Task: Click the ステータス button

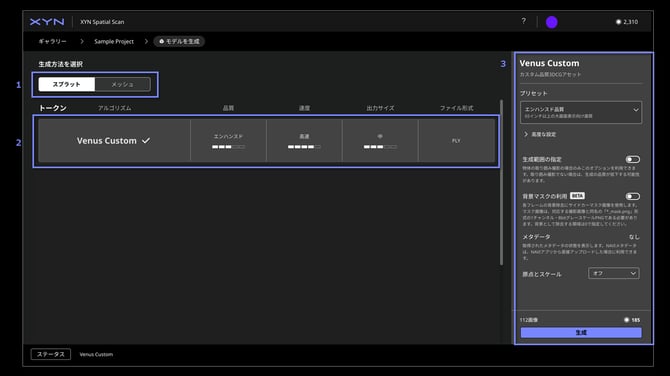Action: (51, 354)
